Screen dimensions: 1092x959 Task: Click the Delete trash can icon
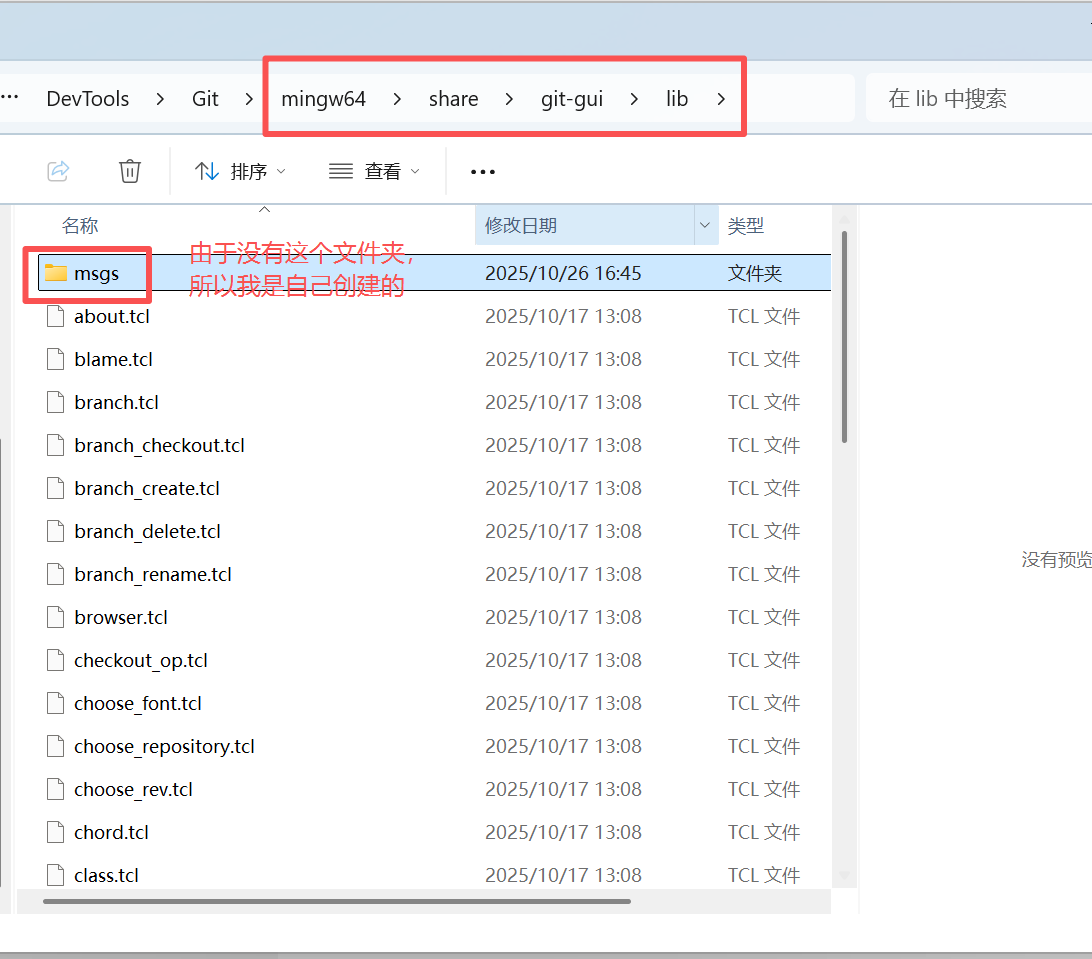[x=130, y=171]
